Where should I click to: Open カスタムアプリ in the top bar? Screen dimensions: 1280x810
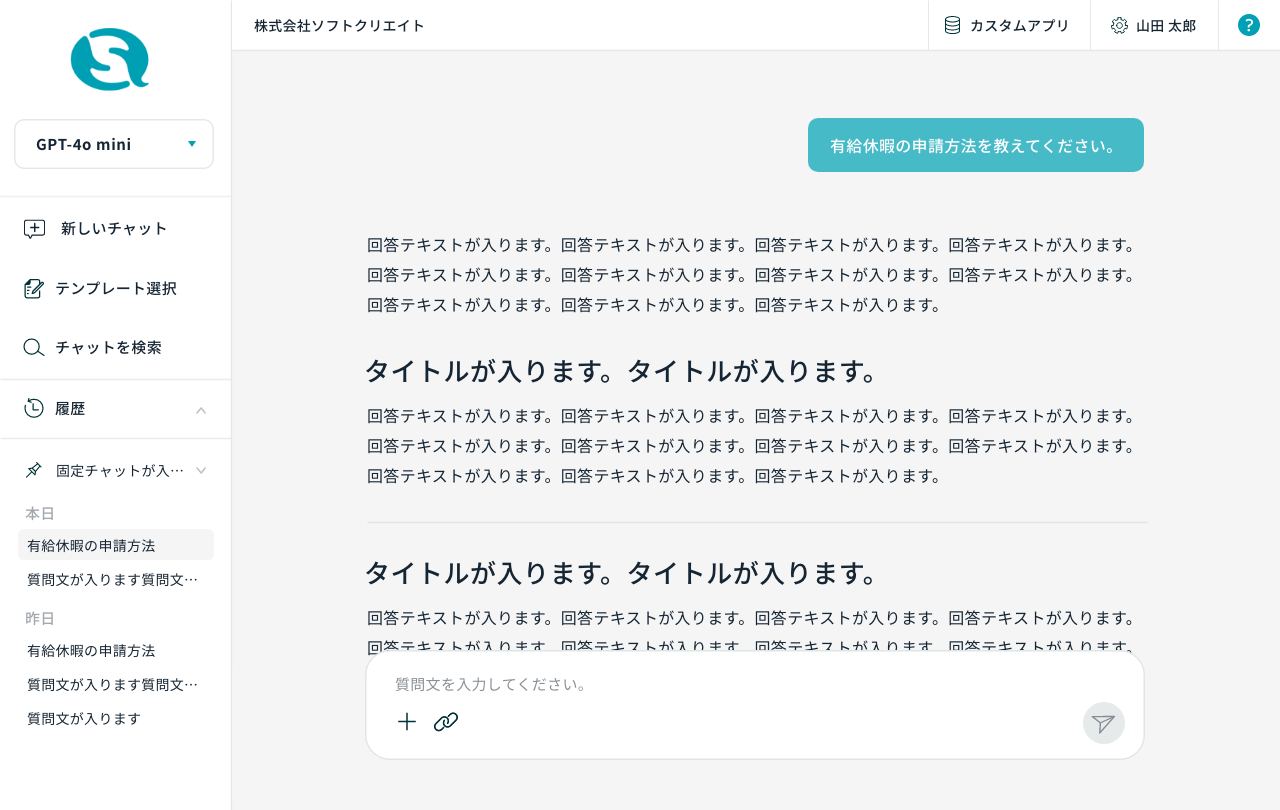pos(1008,26)
